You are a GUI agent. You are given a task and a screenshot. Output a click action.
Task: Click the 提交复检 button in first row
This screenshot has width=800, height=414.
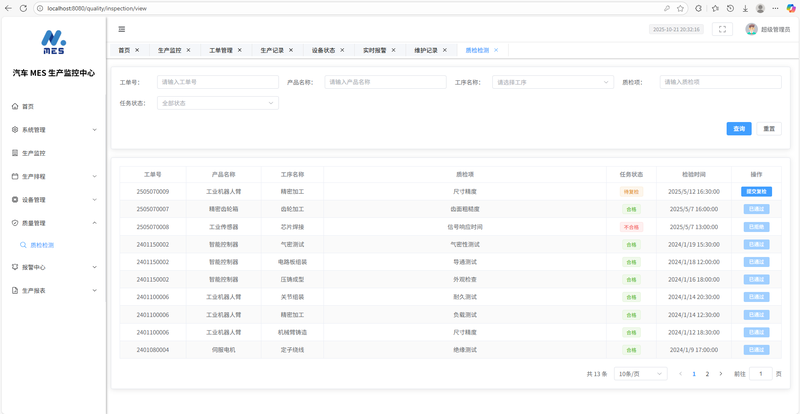[756, 192]
